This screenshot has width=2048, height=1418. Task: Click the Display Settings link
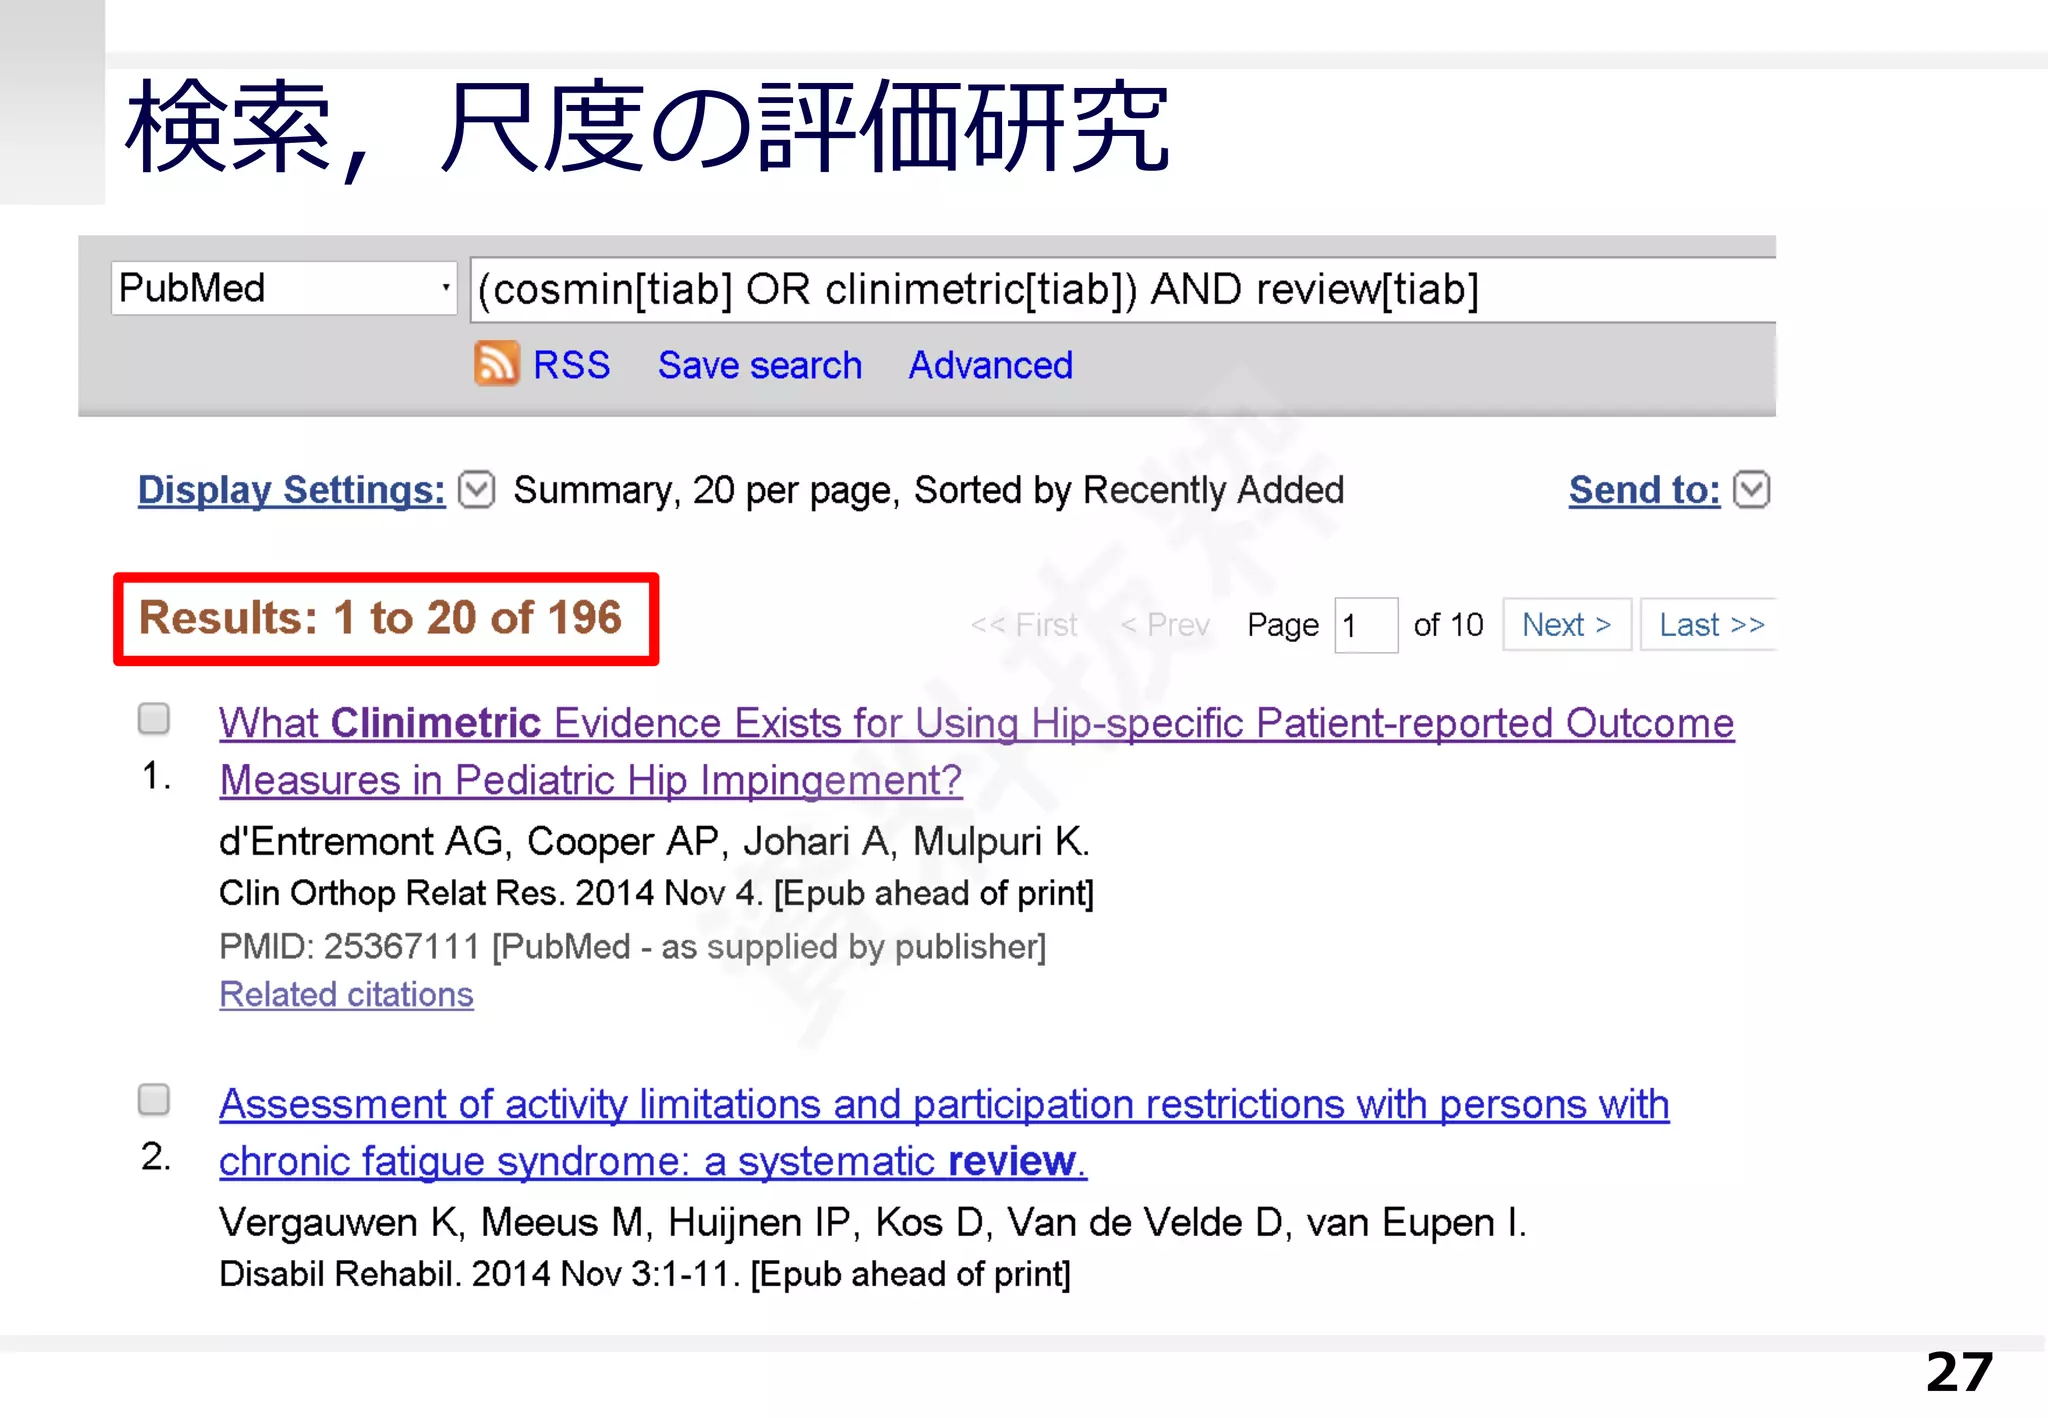point(291,490)
